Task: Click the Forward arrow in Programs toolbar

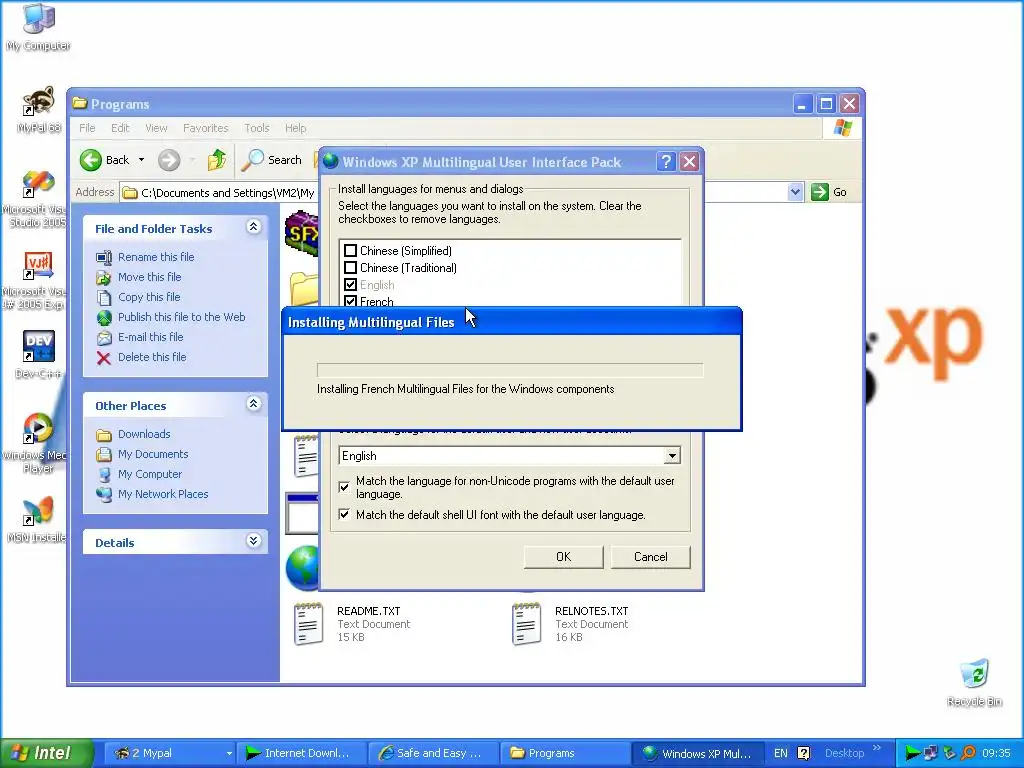Action: (169, 160)
